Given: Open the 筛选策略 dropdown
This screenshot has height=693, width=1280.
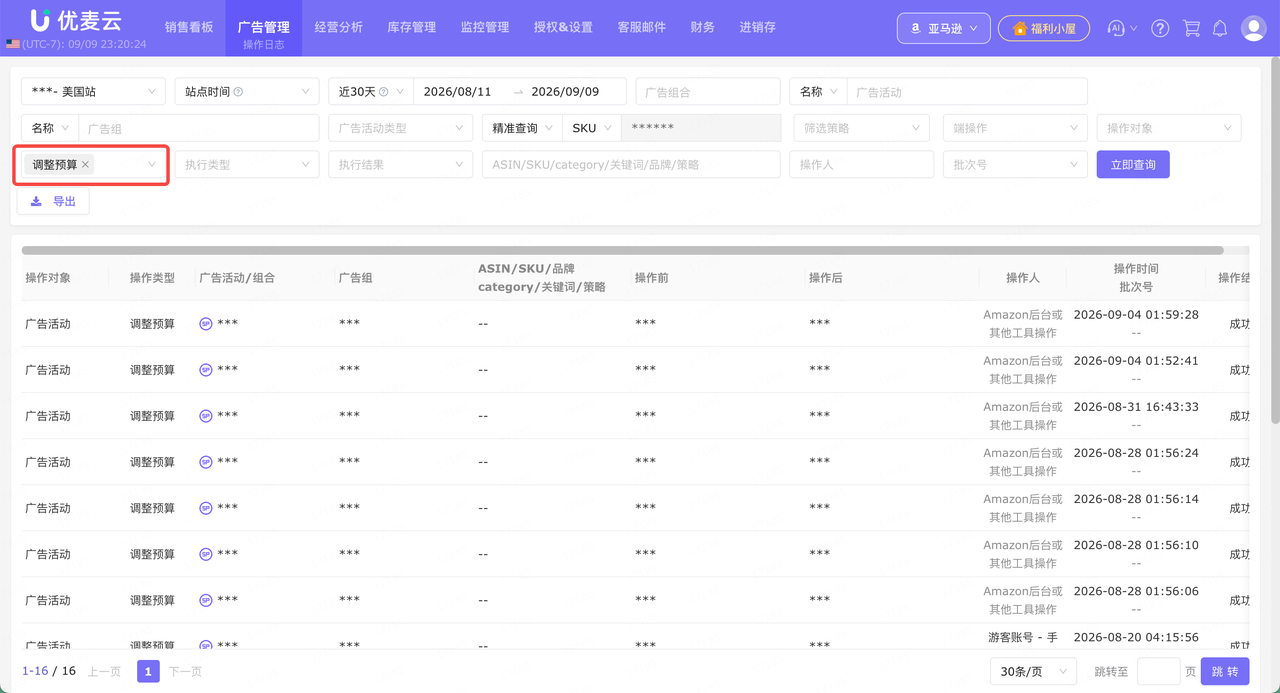Looking at the screenshot, I should coord(862,128).
